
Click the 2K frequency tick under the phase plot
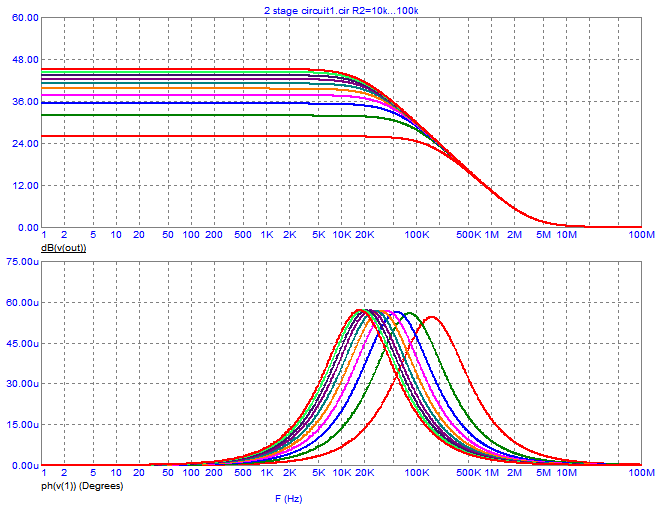290,473
